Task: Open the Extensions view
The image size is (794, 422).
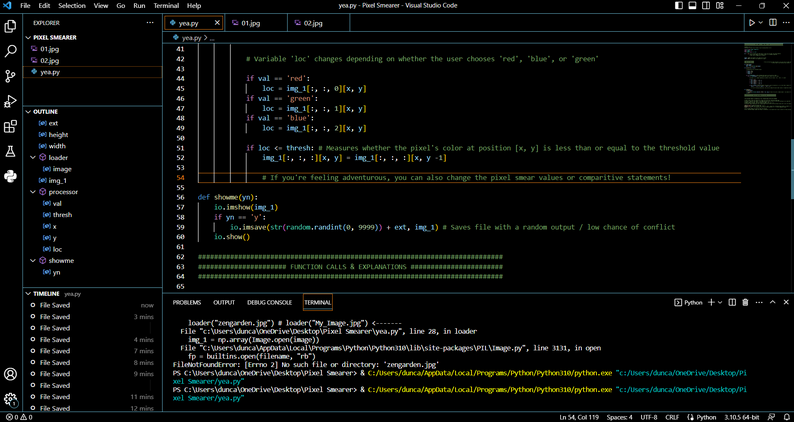Action: click(10, 126)
